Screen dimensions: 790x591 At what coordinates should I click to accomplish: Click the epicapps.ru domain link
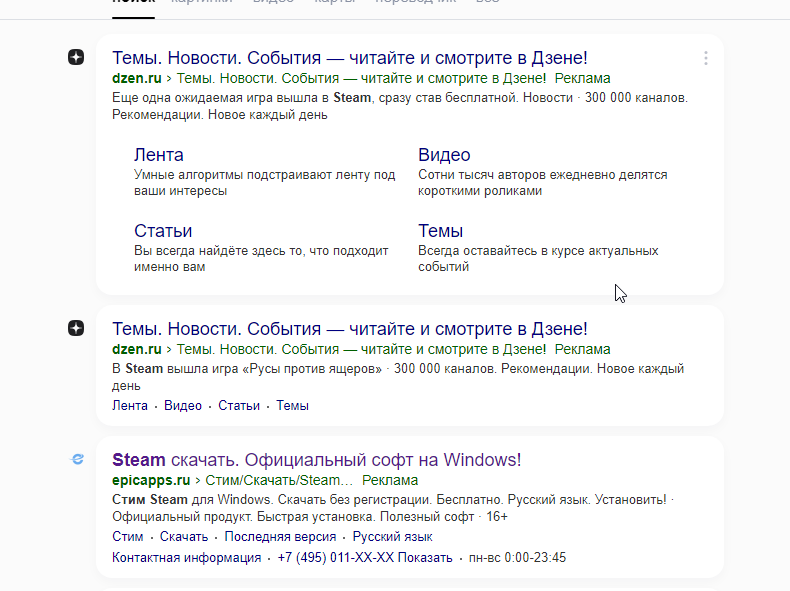[151, 480]
